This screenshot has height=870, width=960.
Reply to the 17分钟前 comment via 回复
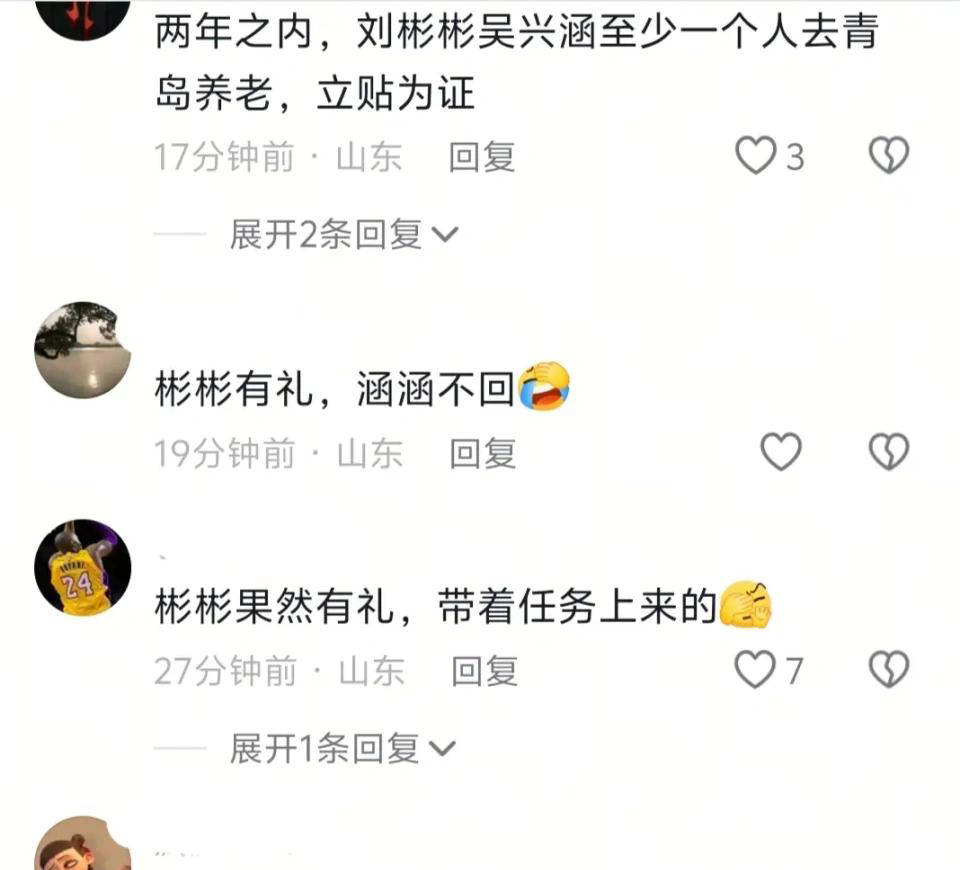tap(482, 157)
